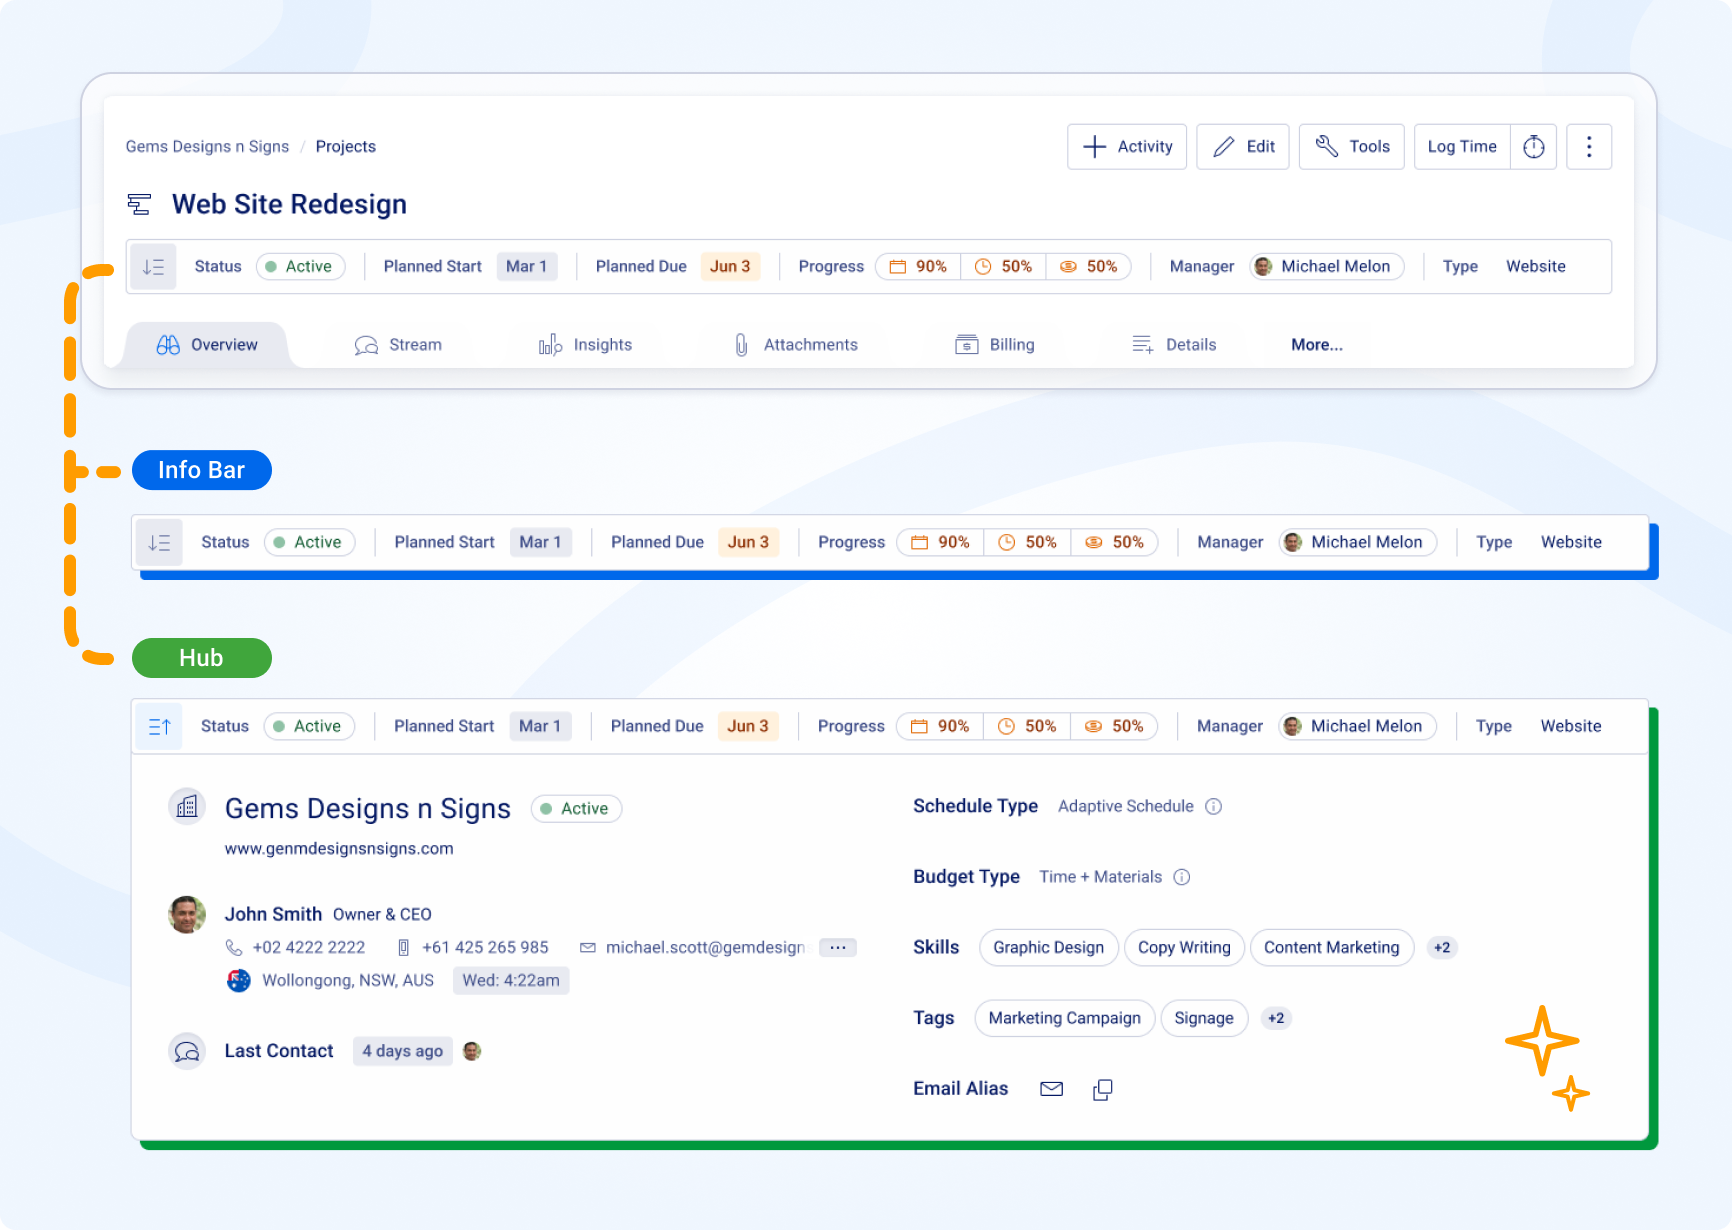Click the 4 days ago chip
Screen dimensions: 1732x1230
click(x=403, y=1052)
